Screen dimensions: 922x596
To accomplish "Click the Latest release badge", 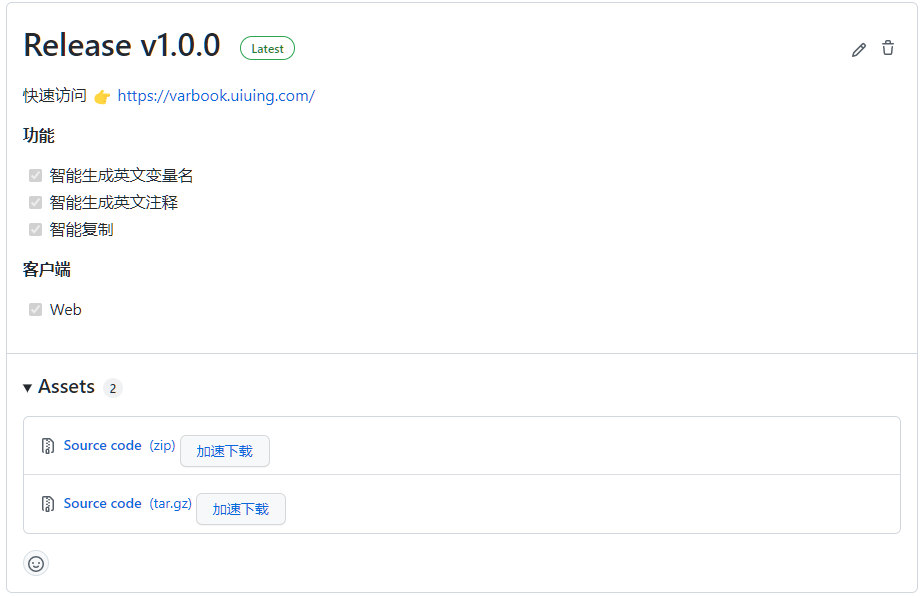I will tap(267, 49).
